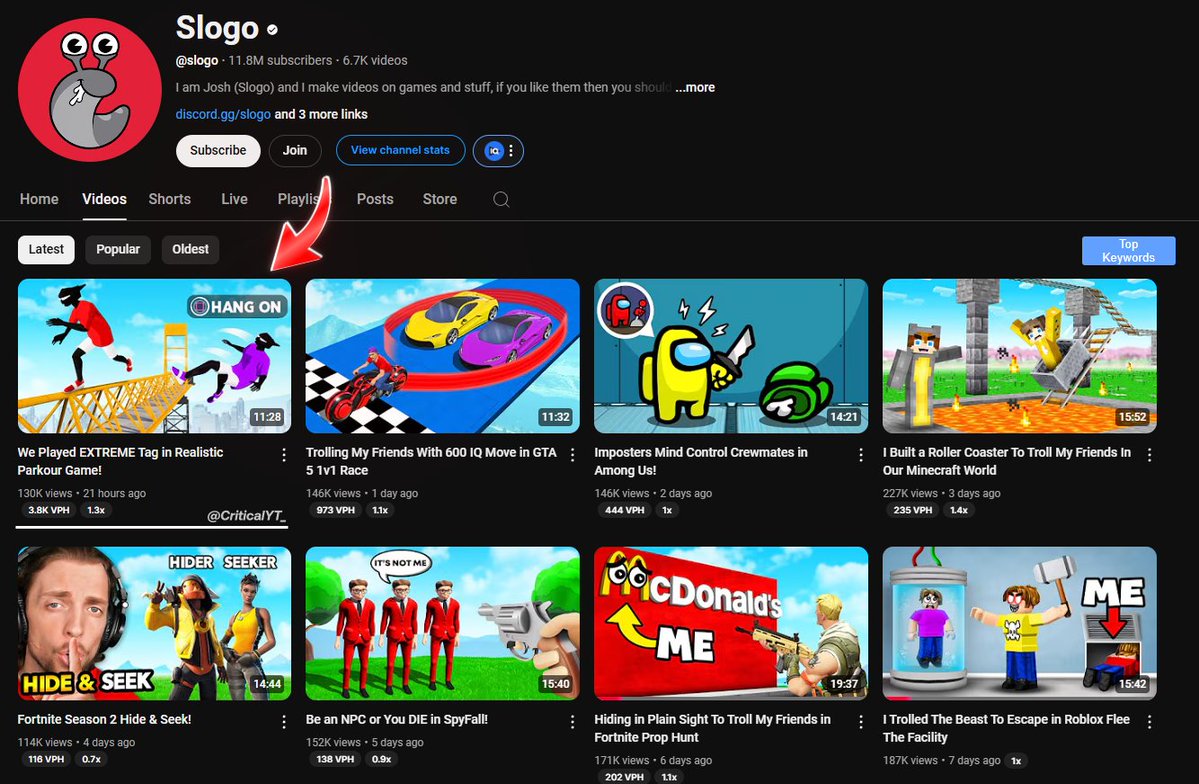Image resolution: width=1199 pixels, height=784 pixels.
Task: Click the '0.9x' multiplier badge
Action: point(382,760)
